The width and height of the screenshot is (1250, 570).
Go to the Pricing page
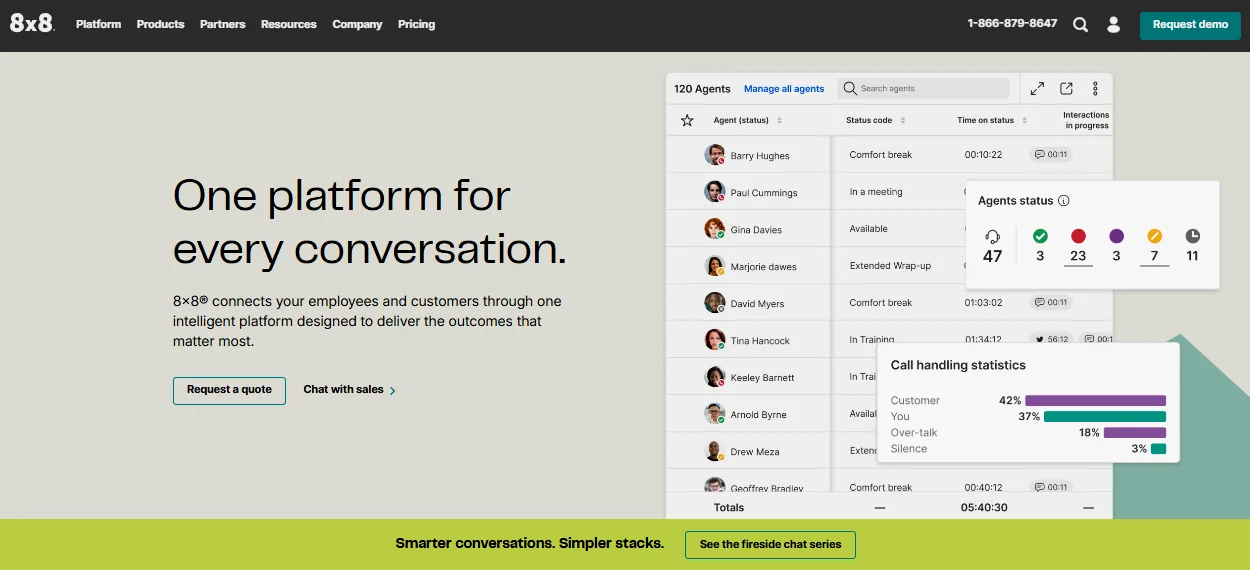coord(416,24)
